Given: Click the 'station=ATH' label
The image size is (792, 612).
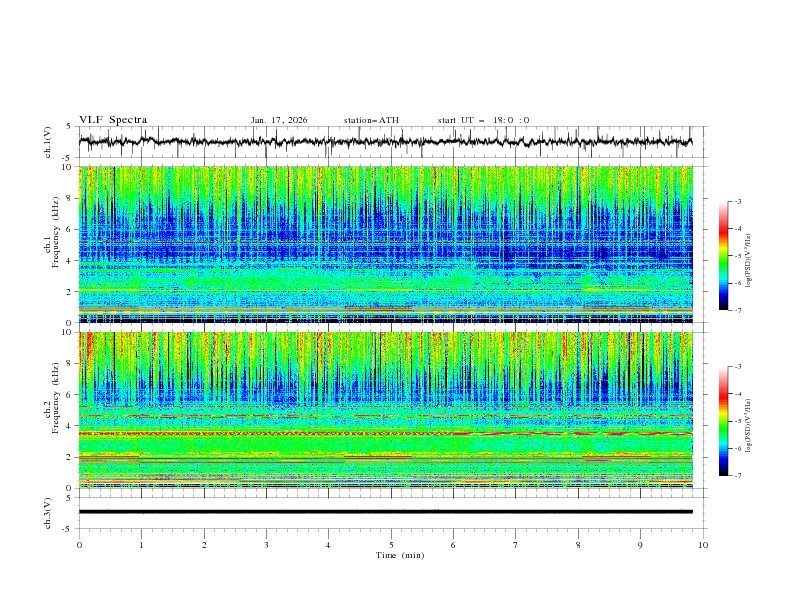Looking at the screenshot, I should tap(371, 120).
